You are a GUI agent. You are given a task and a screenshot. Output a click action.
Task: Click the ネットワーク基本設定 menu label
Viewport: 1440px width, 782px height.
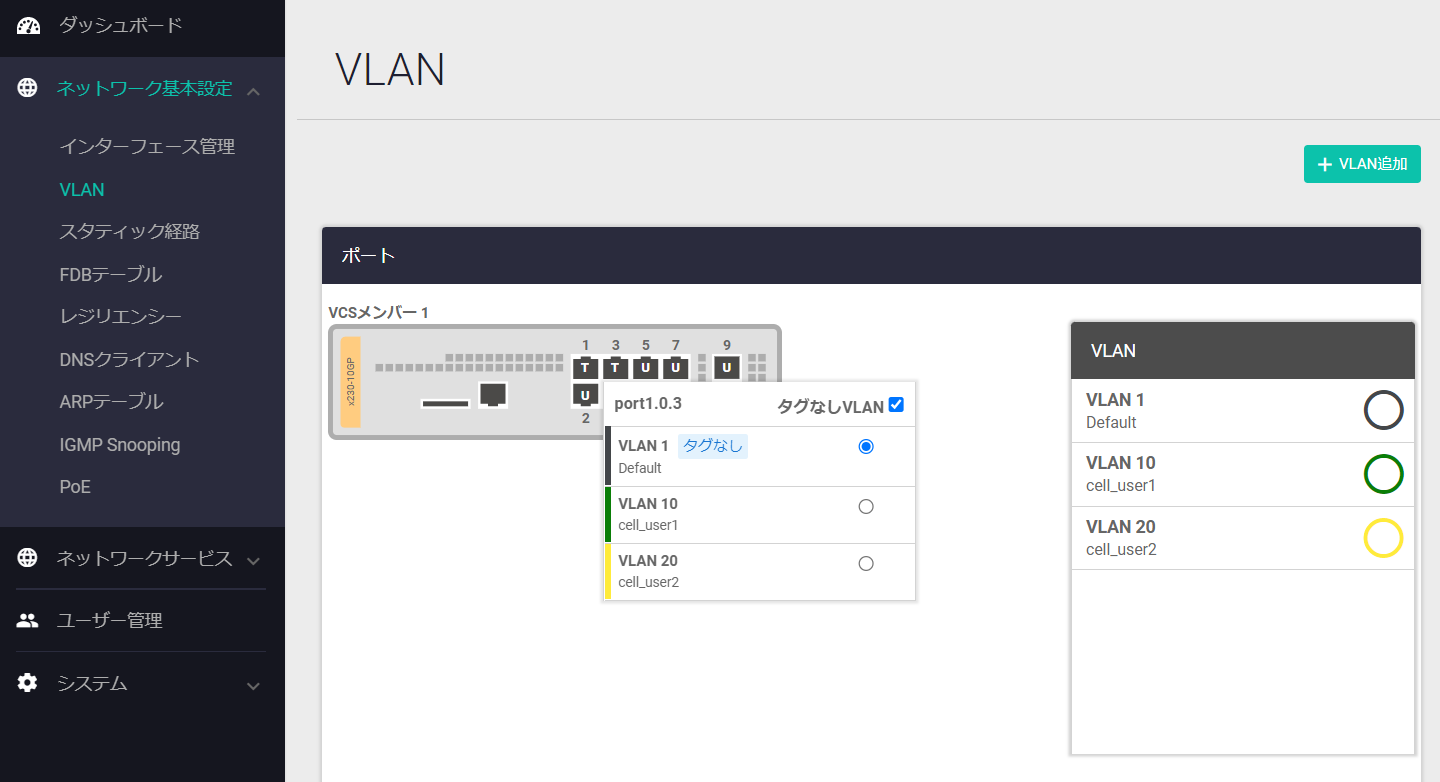pos(144,88)
